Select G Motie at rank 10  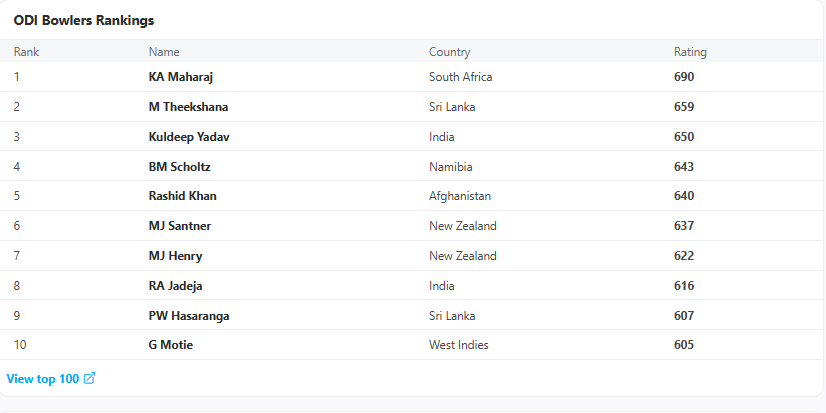(x=171, y=345)
